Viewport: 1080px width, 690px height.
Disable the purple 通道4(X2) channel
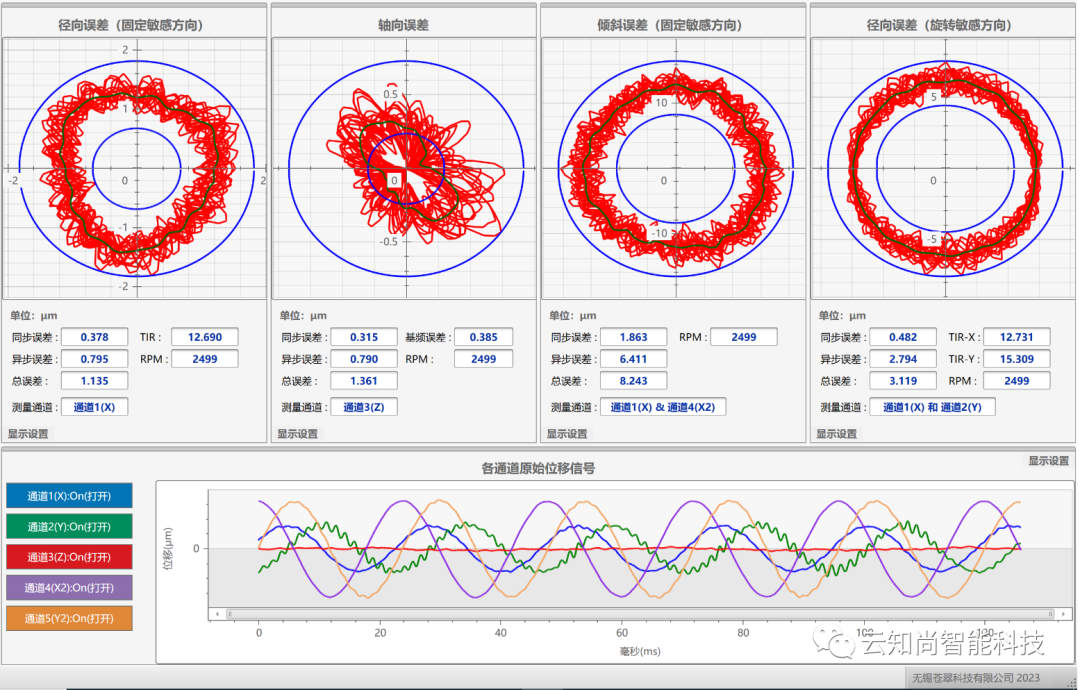tap(69, 588)
